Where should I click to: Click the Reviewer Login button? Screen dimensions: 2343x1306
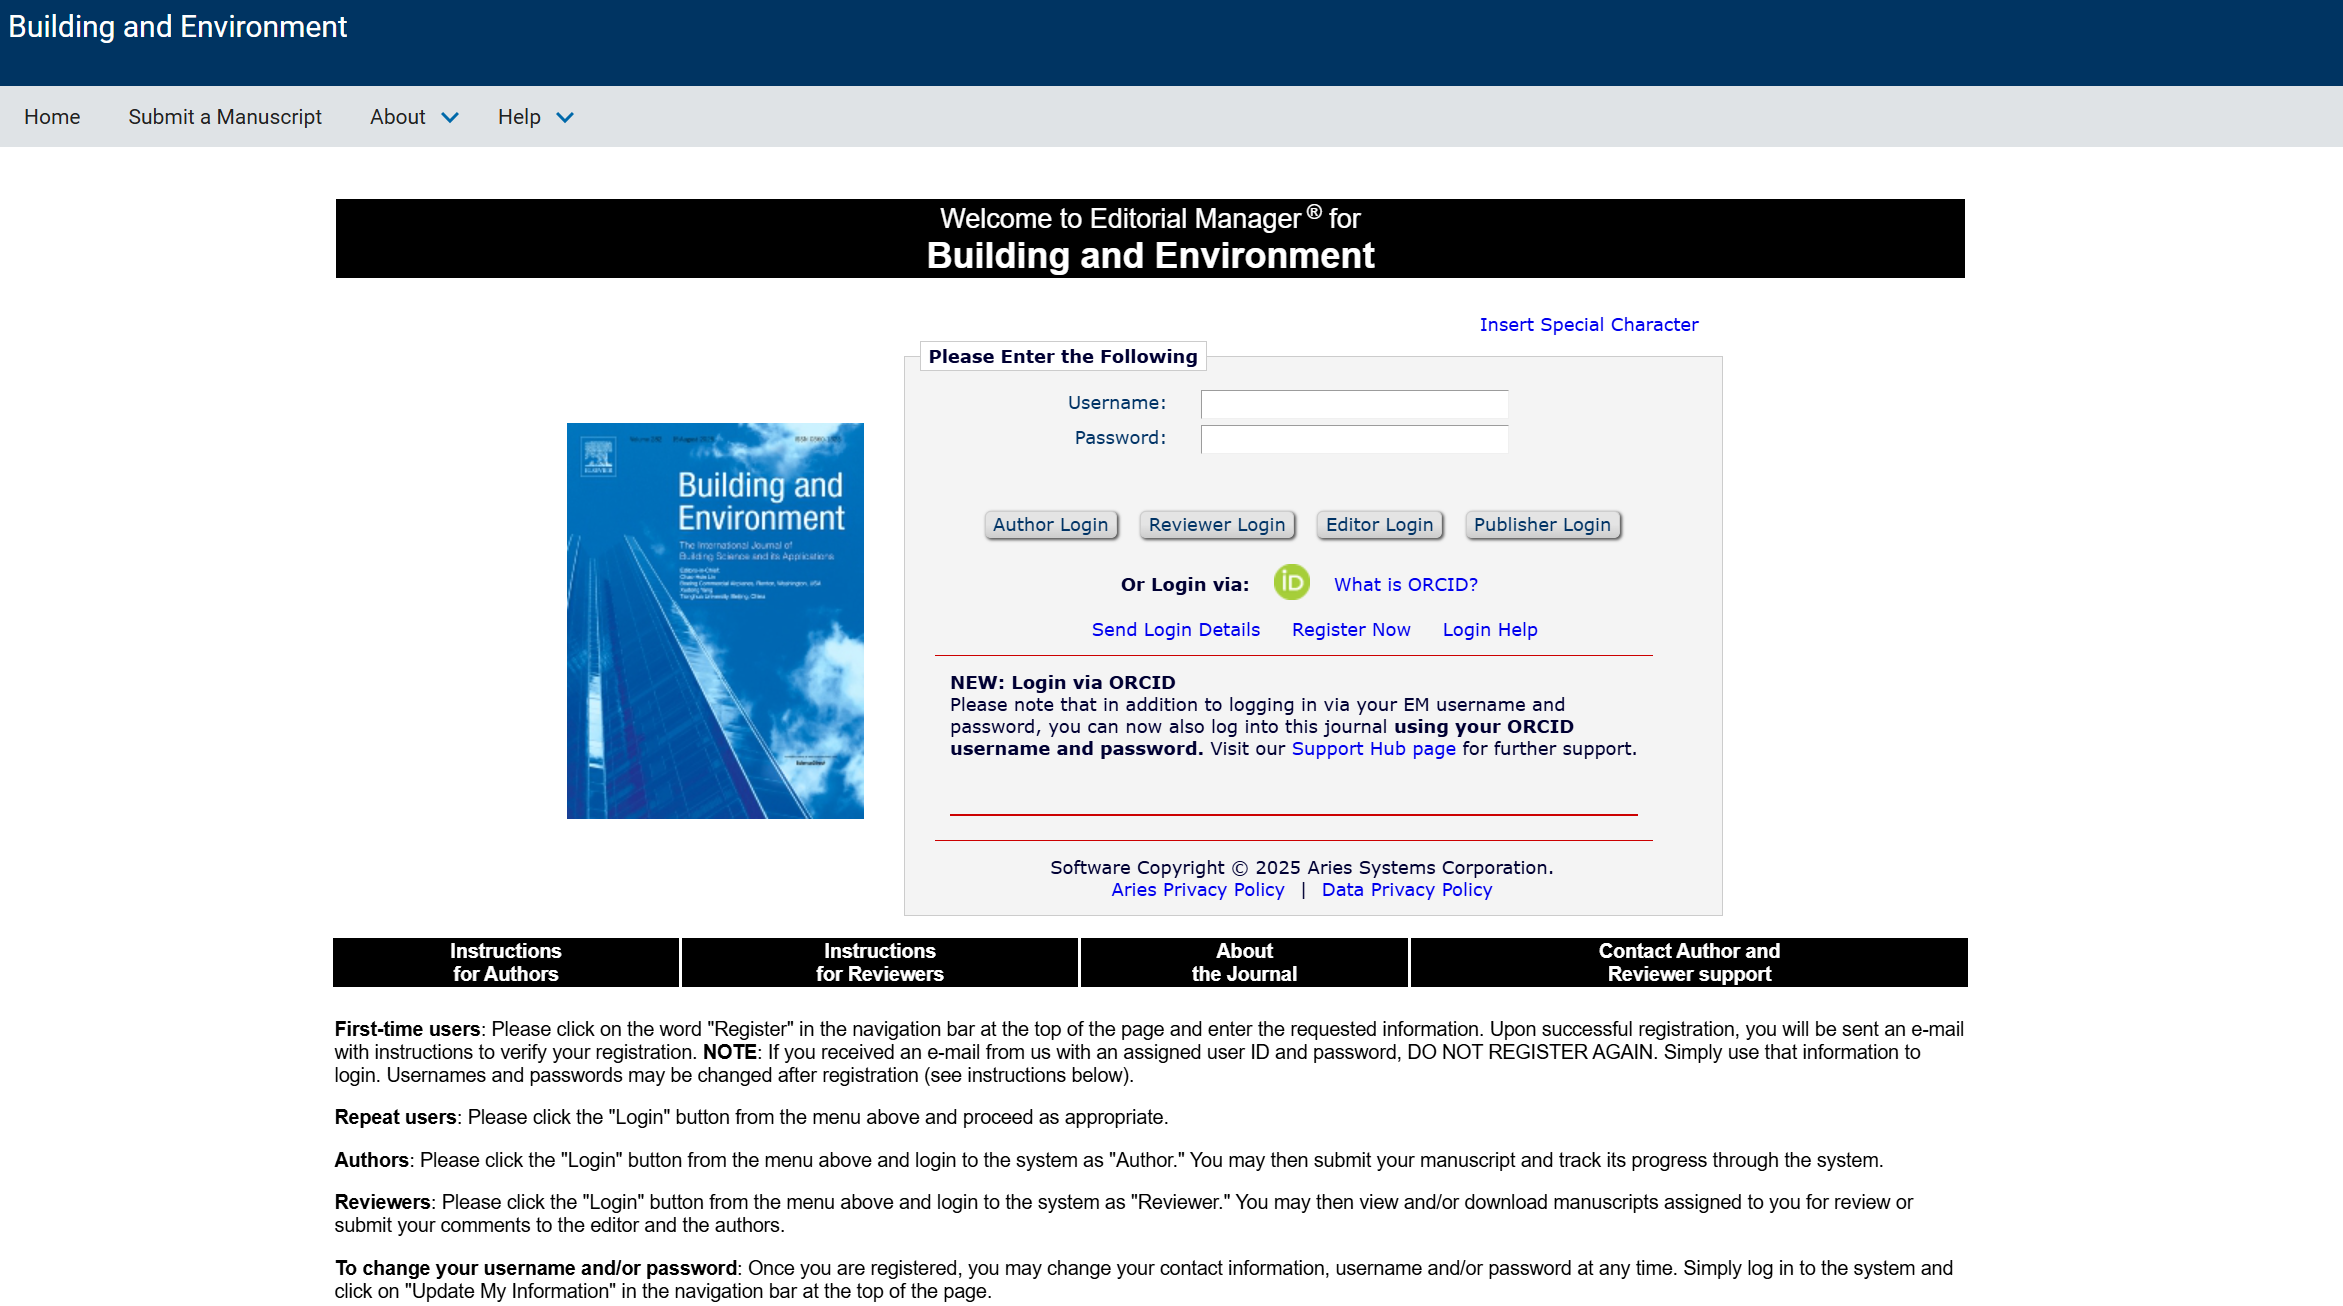coord(1217,525)
